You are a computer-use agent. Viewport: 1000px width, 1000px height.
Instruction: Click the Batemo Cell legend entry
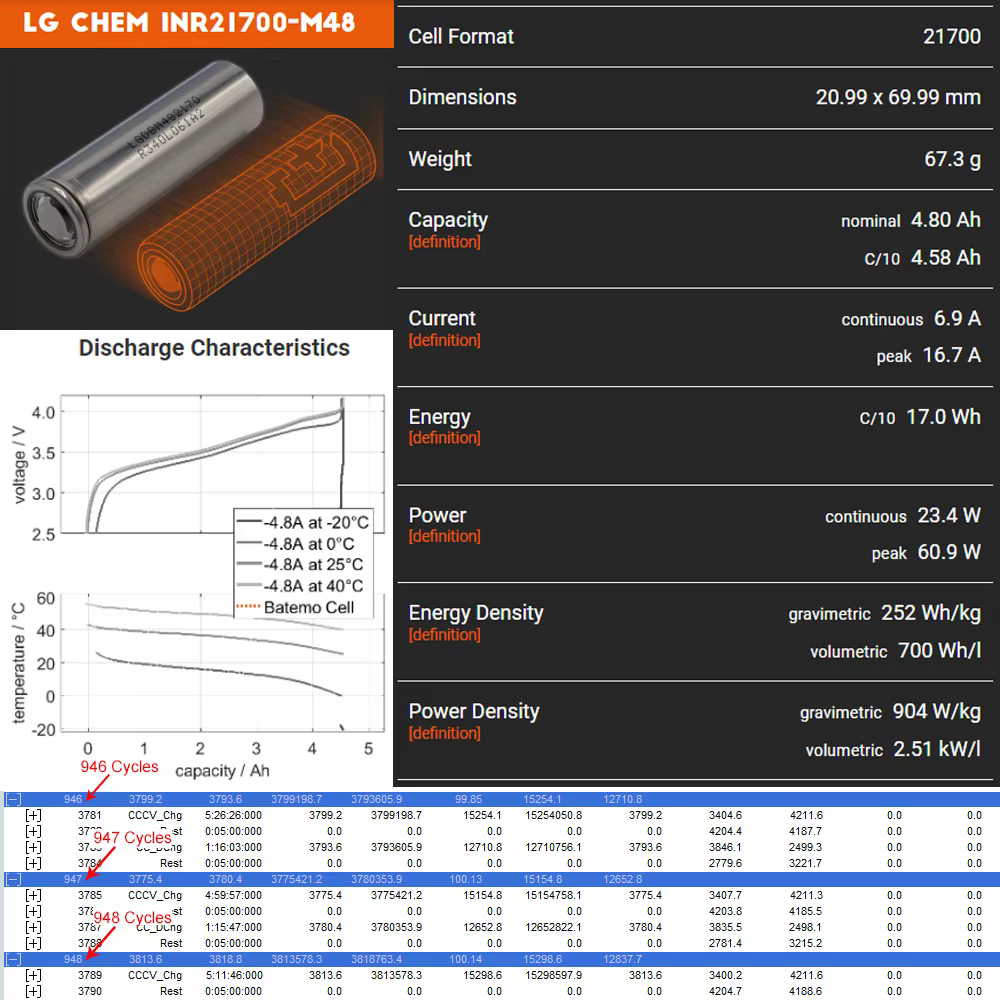[x=295, y=607]
